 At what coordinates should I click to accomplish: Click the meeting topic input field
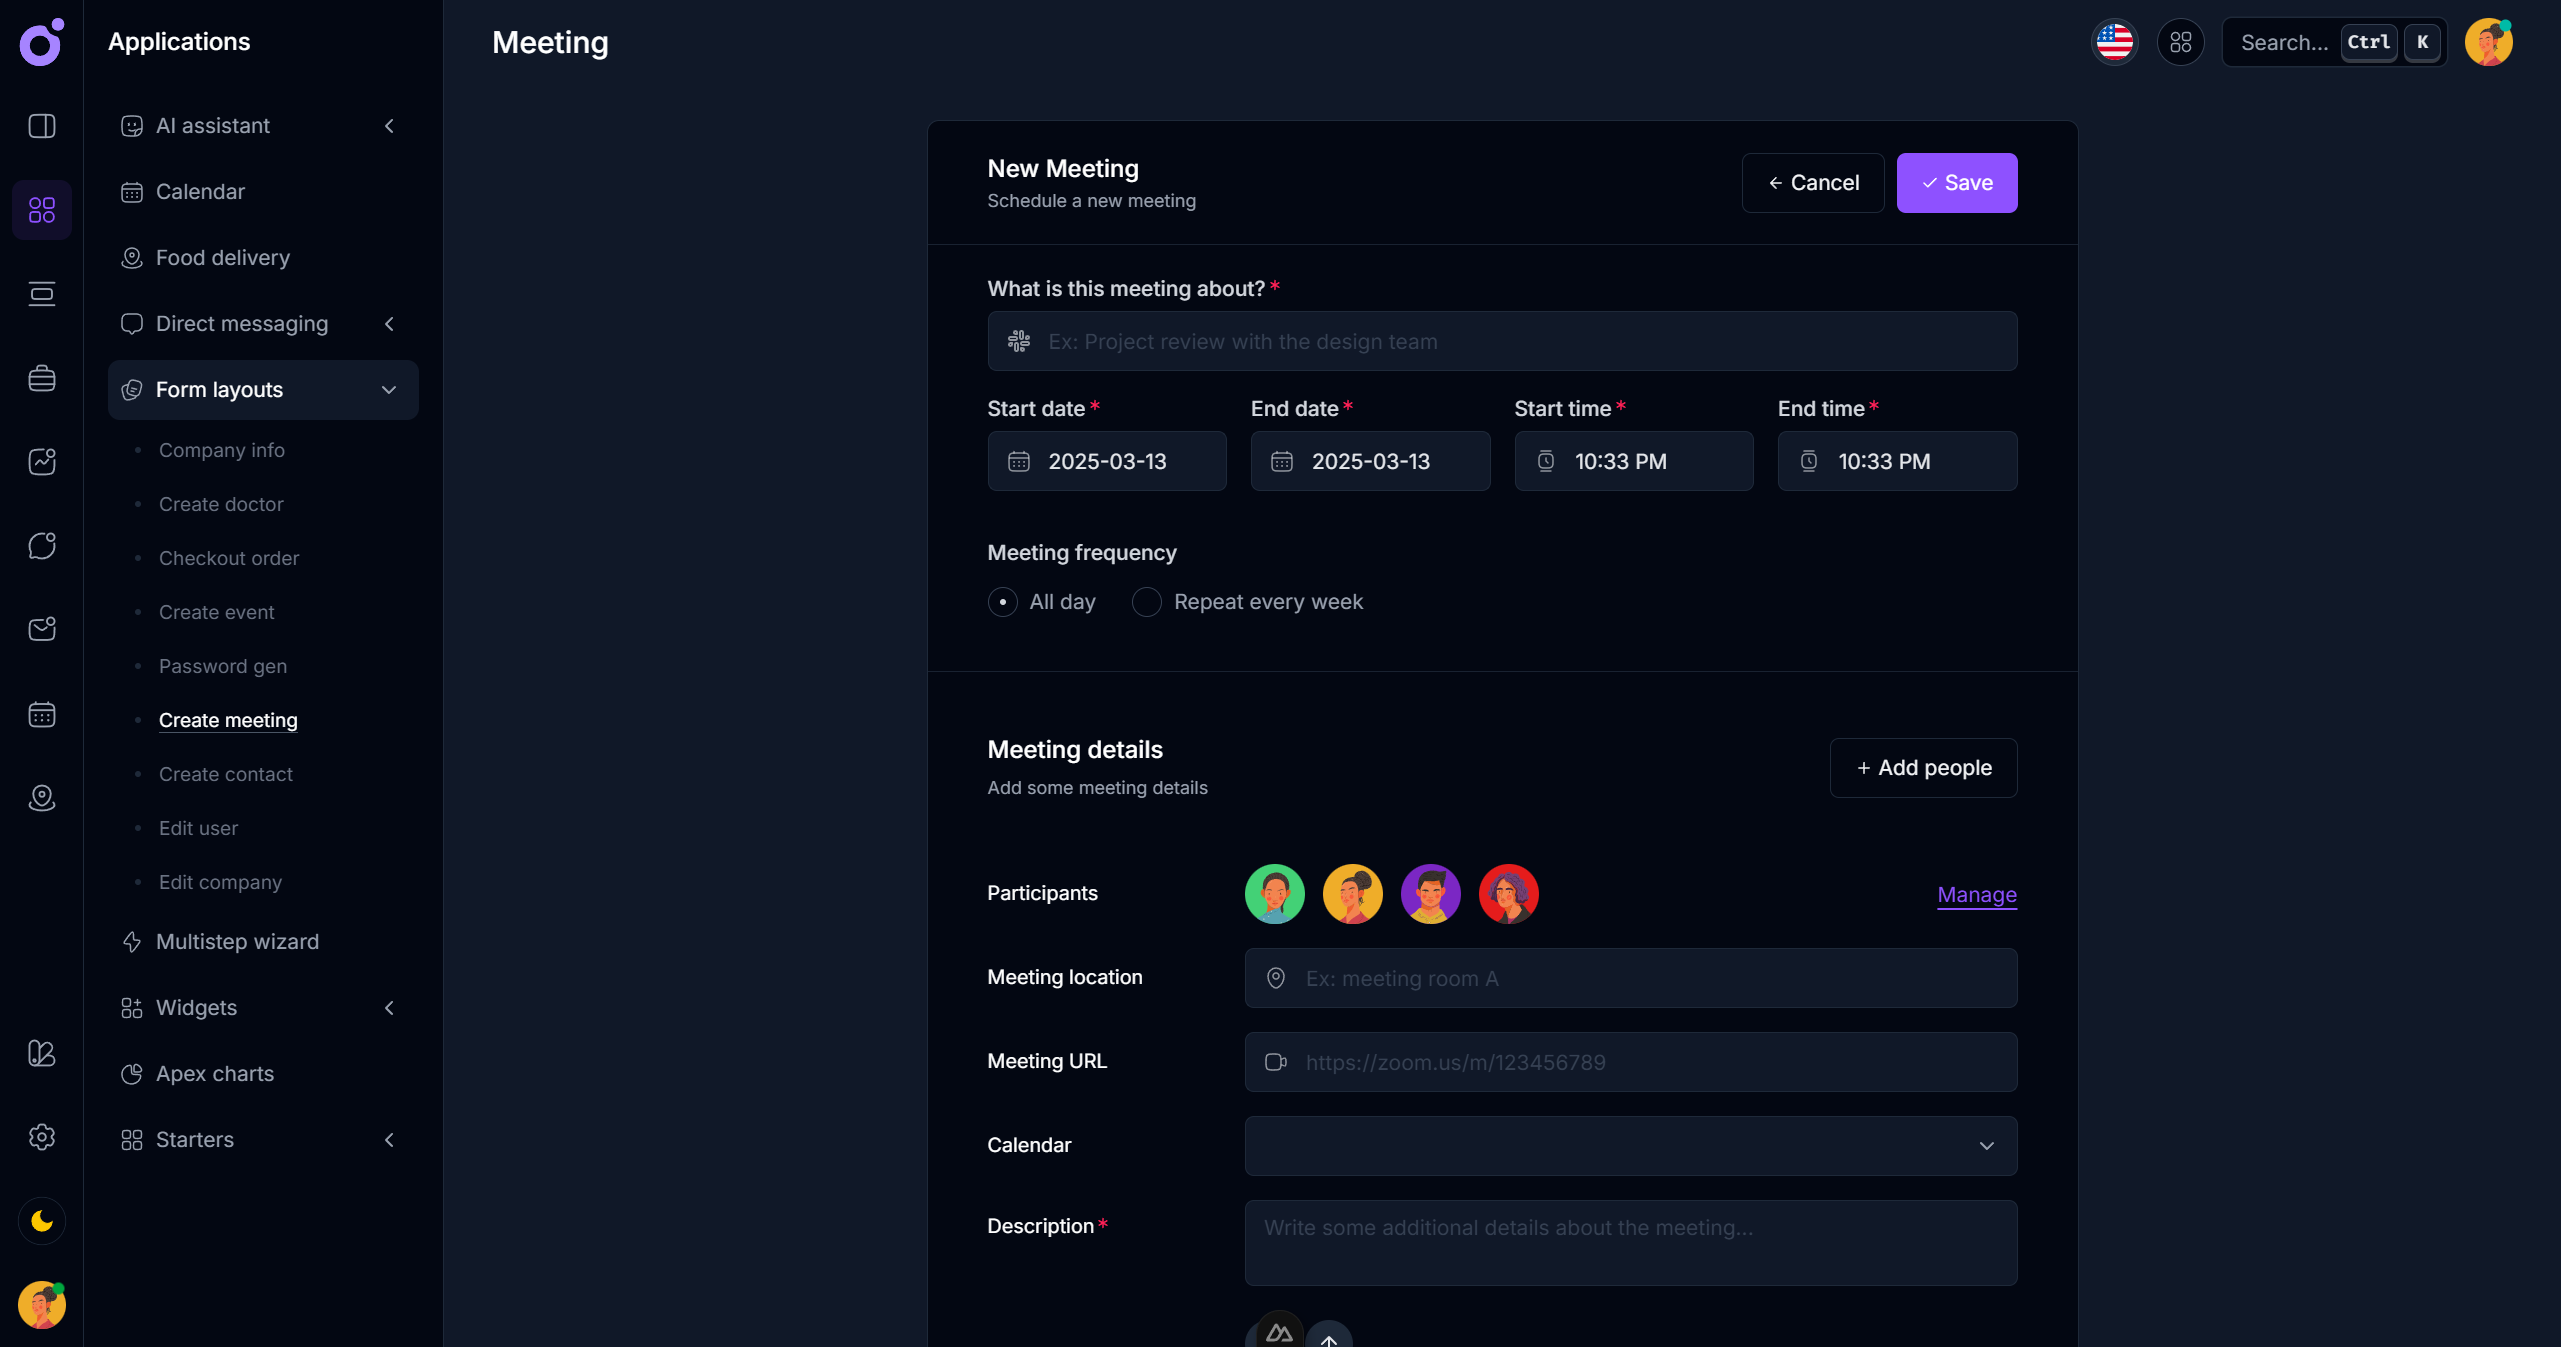[1501, 342]
